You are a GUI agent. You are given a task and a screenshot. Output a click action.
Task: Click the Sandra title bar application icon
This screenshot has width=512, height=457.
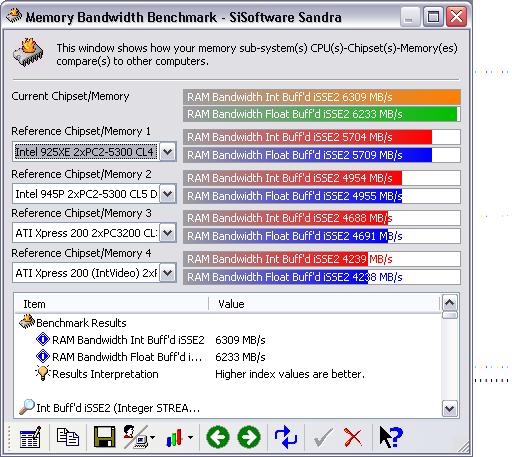click(14, 16)
